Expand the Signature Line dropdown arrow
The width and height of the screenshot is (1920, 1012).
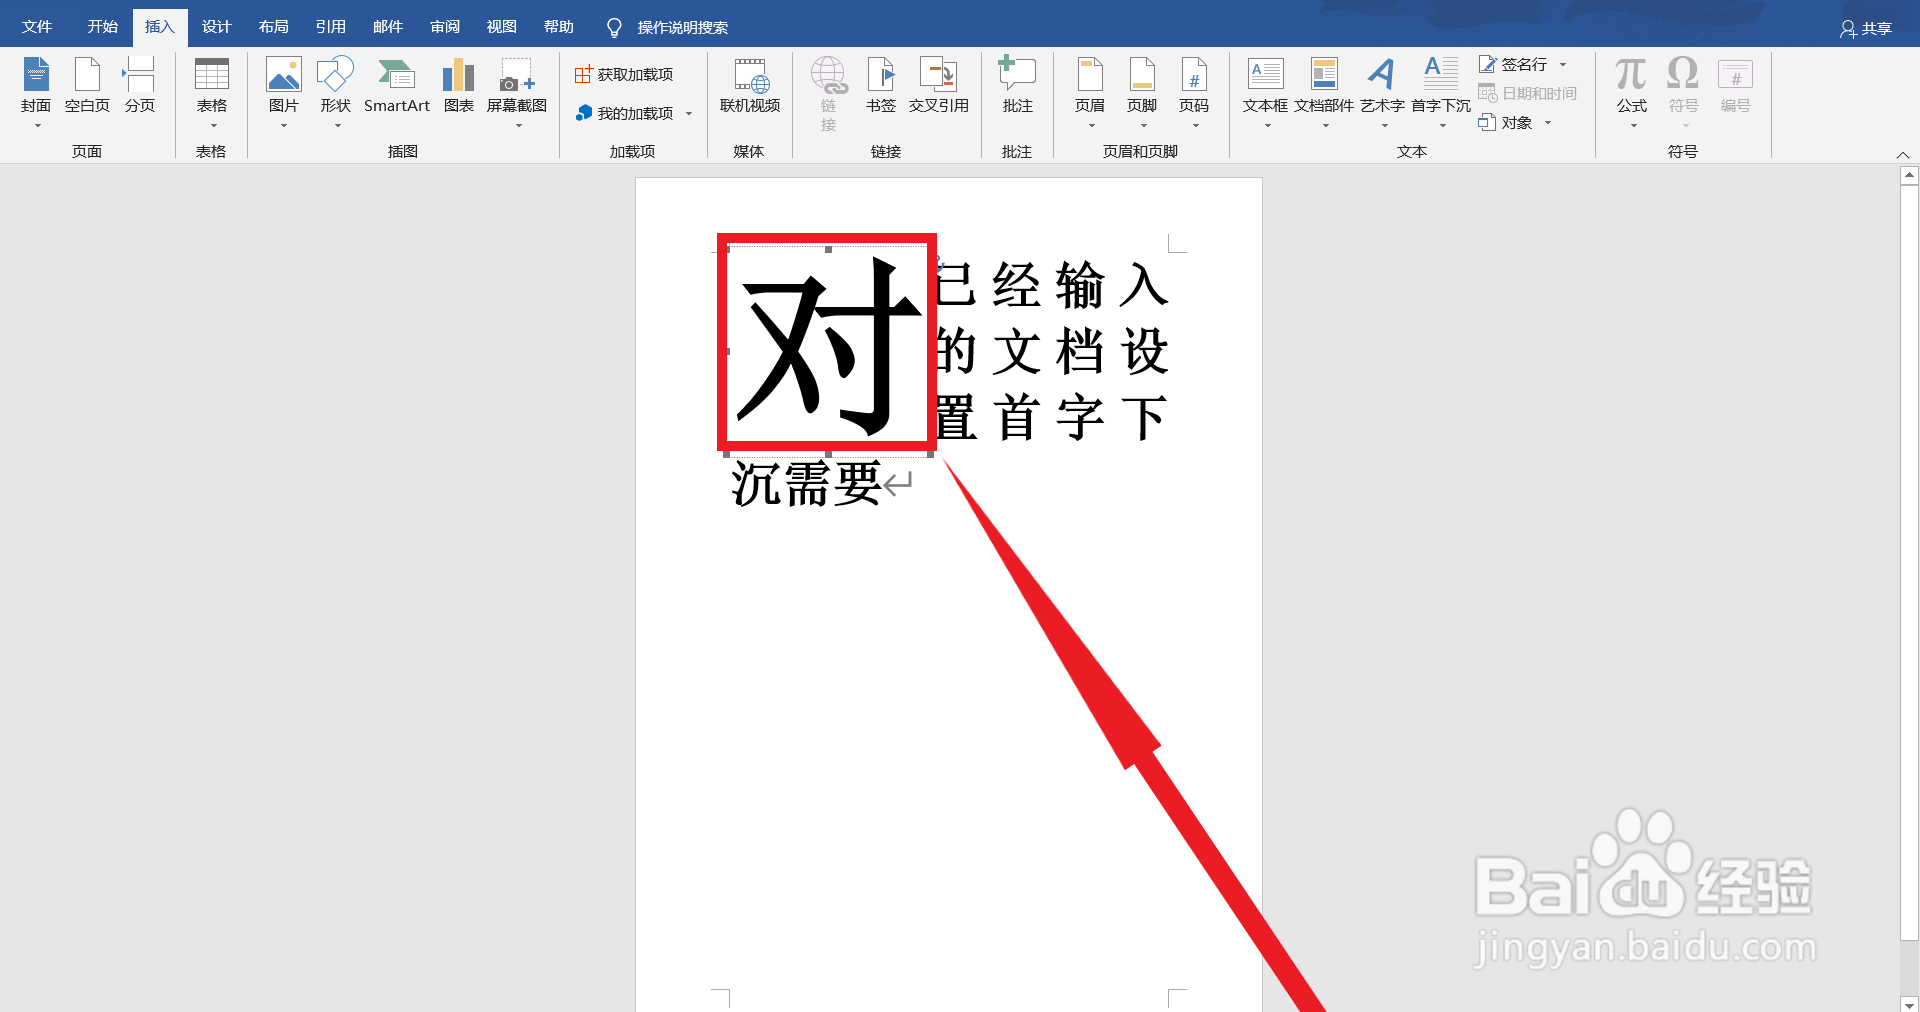coord(1563,65)
